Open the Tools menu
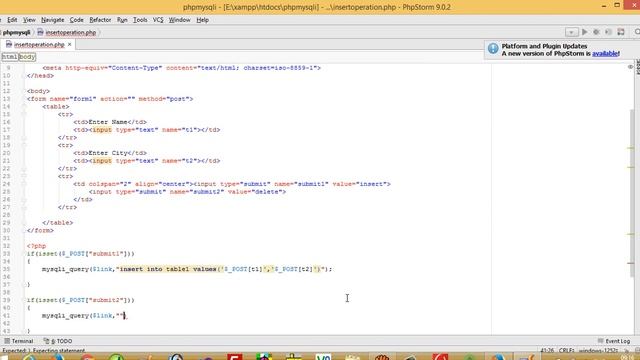 tap(140, 20)
